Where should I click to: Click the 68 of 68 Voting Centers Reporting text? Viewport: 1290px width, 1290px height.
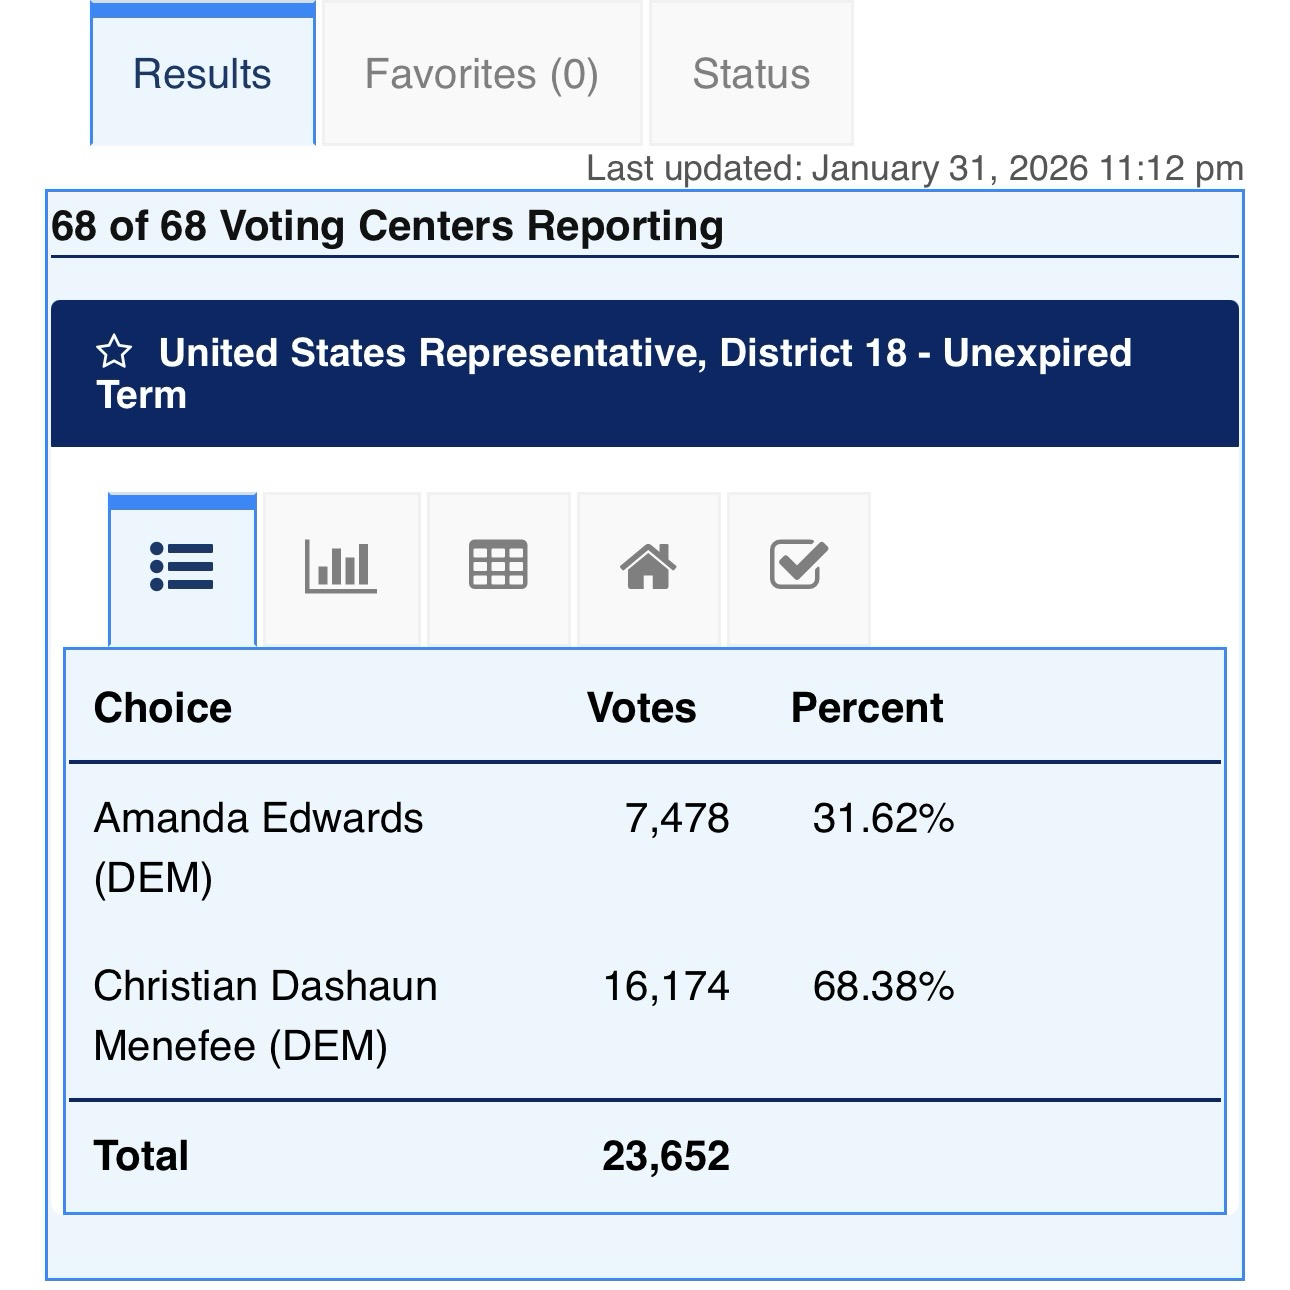(387, 226)
